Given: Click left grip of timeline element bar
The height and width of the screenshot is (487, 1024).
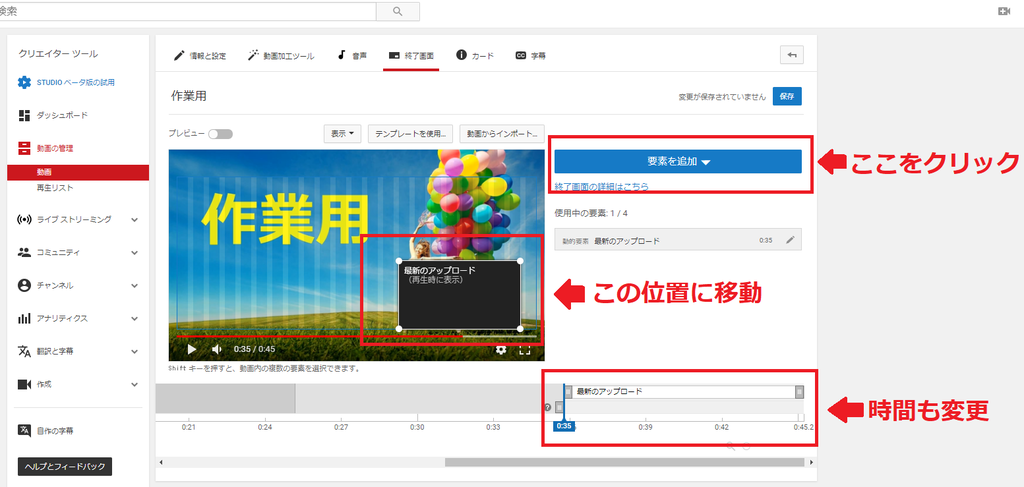Looking at the screenshot, I should coord(568,392).
